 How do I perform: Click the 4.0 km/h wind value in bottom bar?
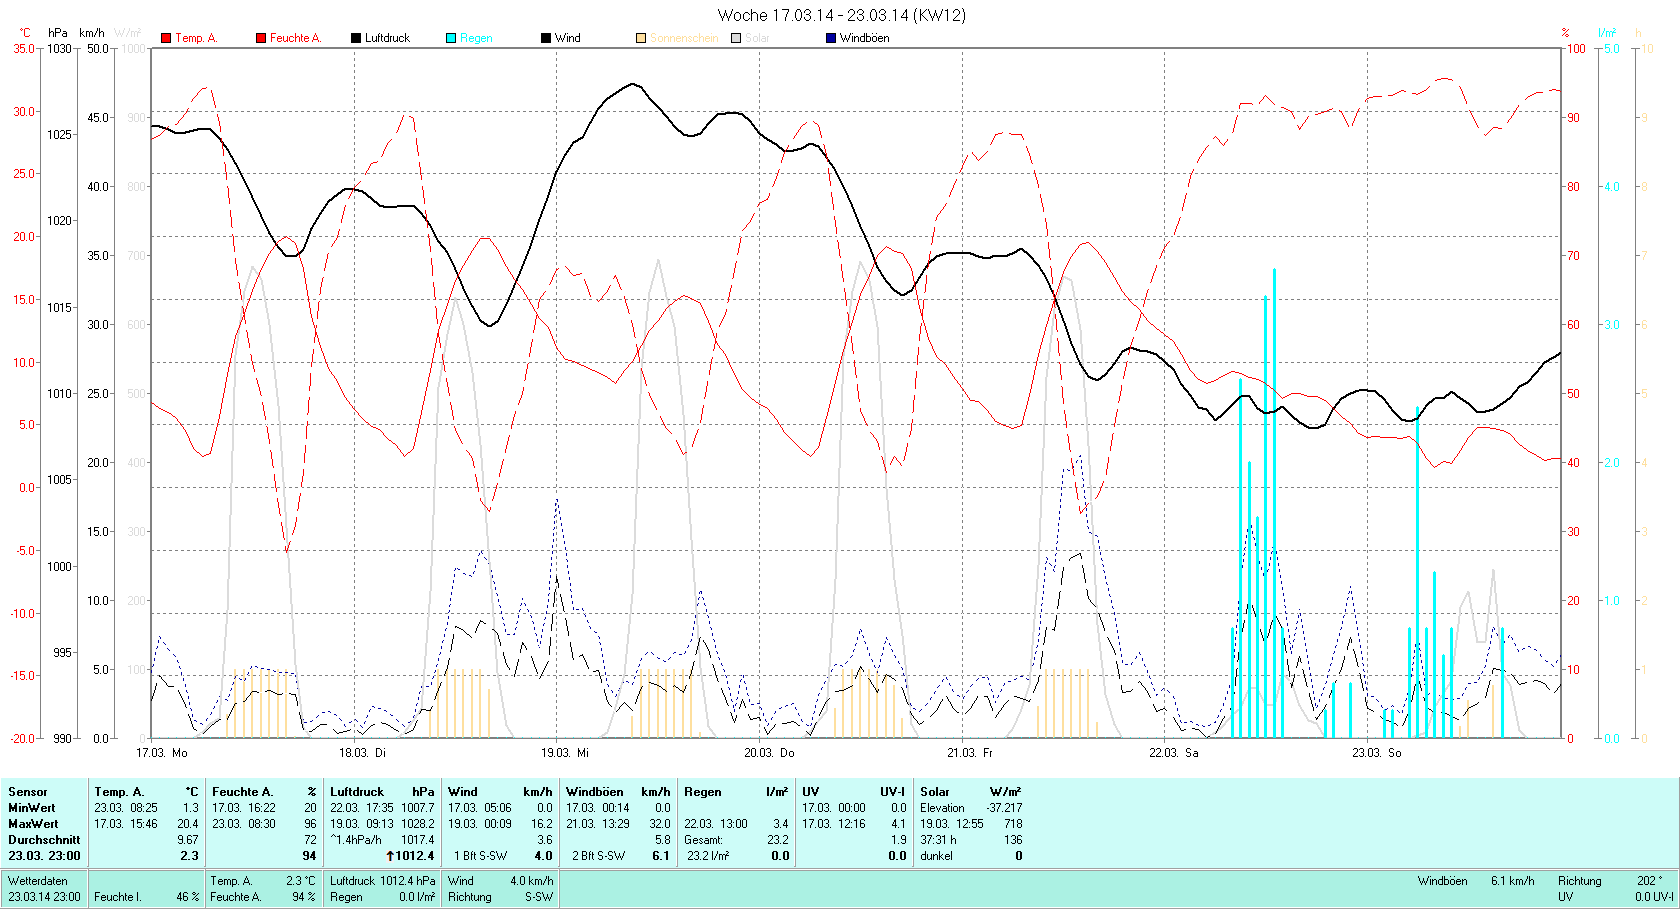click(x=532, y=881)
